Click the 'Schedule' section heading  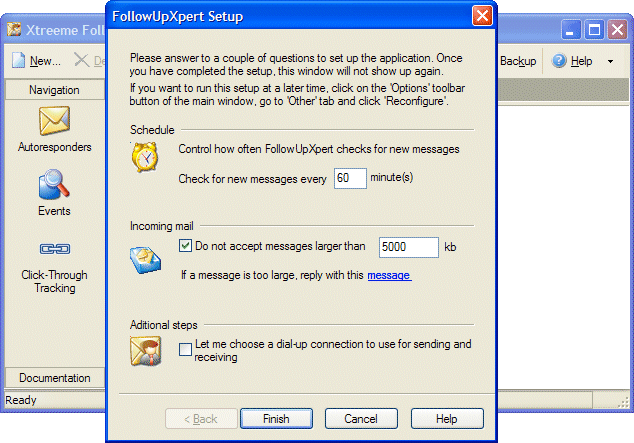(x=152, y=130)
